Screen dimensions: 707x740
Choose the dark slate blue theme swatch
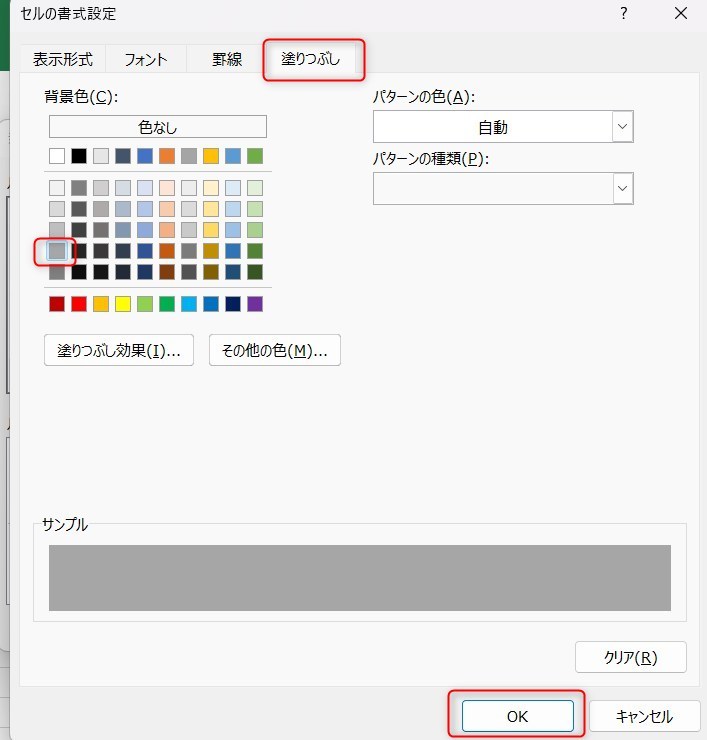(123, 156)
